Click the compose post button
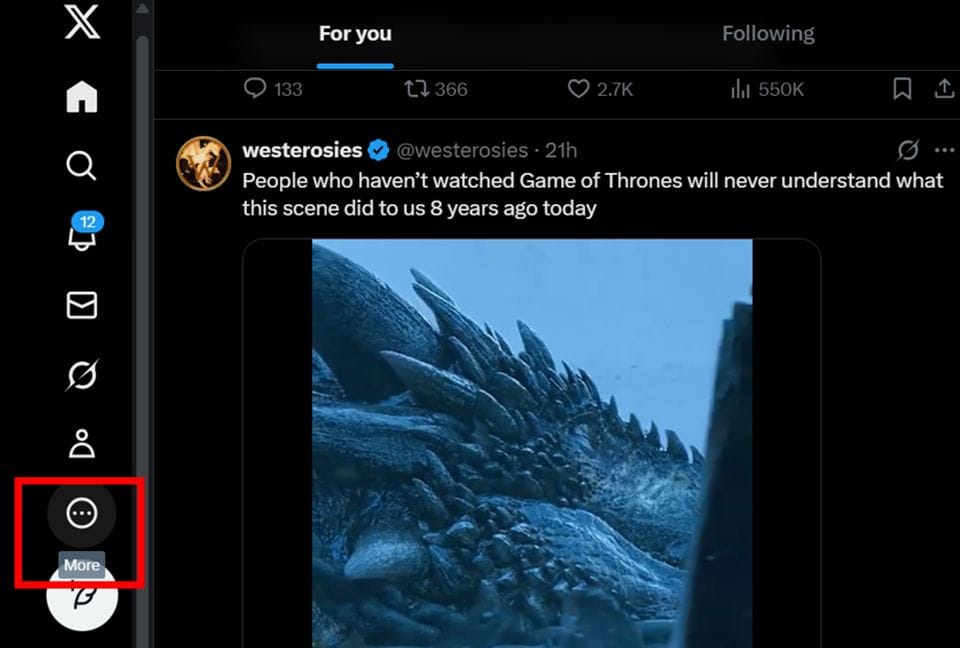960x648 pixels. (x=82, y=596)
